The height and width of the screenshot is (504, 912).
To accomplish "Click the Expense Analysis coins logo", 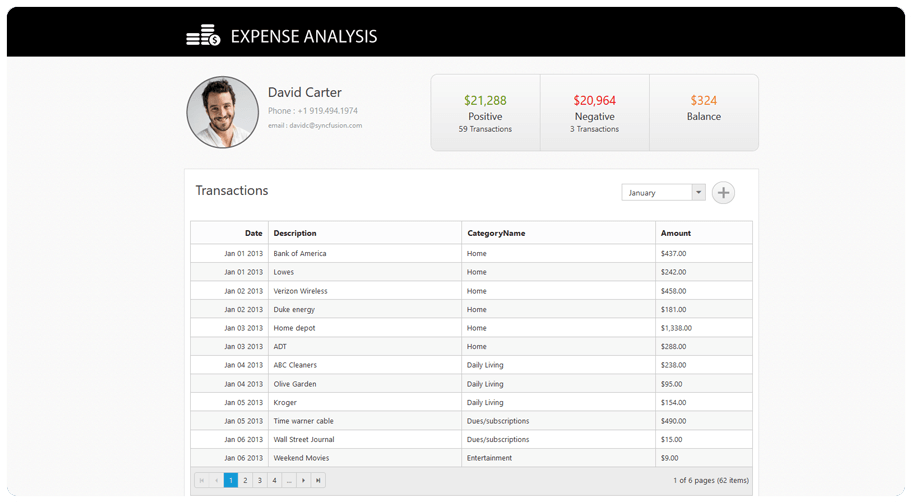I will pos(203,36).
